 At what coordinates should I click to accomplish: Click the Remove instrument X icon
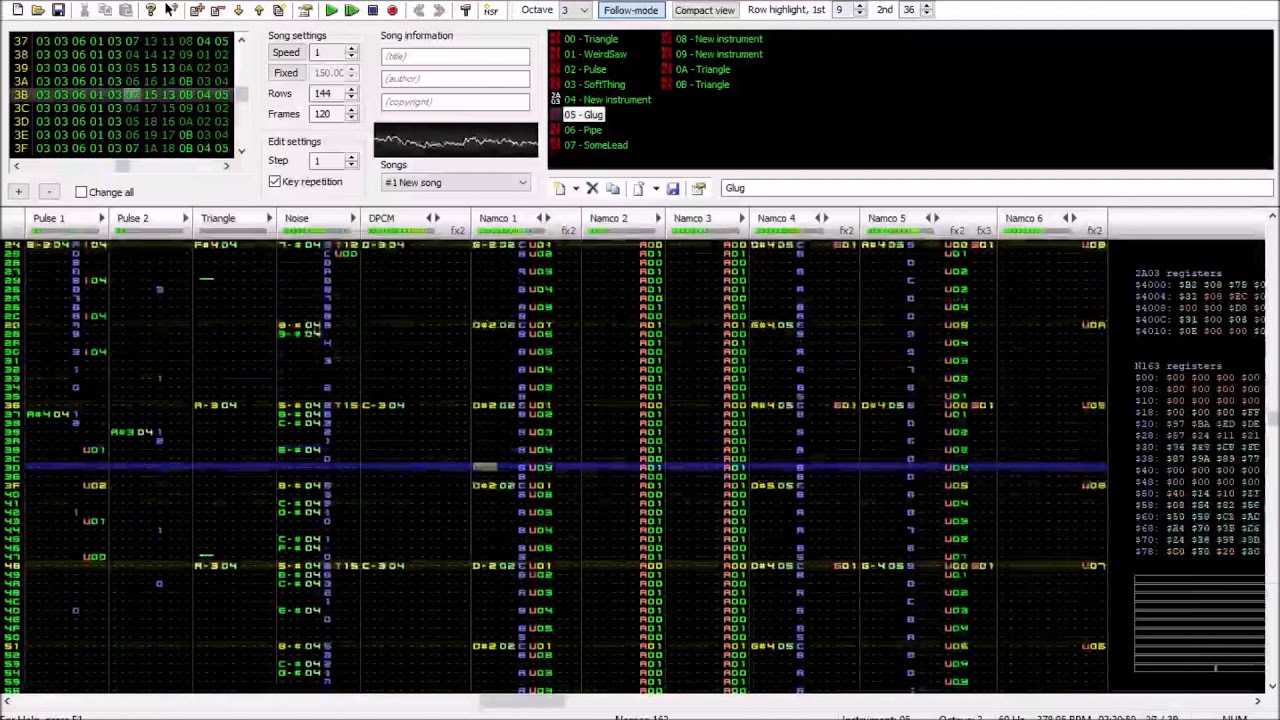coord(592,189)
